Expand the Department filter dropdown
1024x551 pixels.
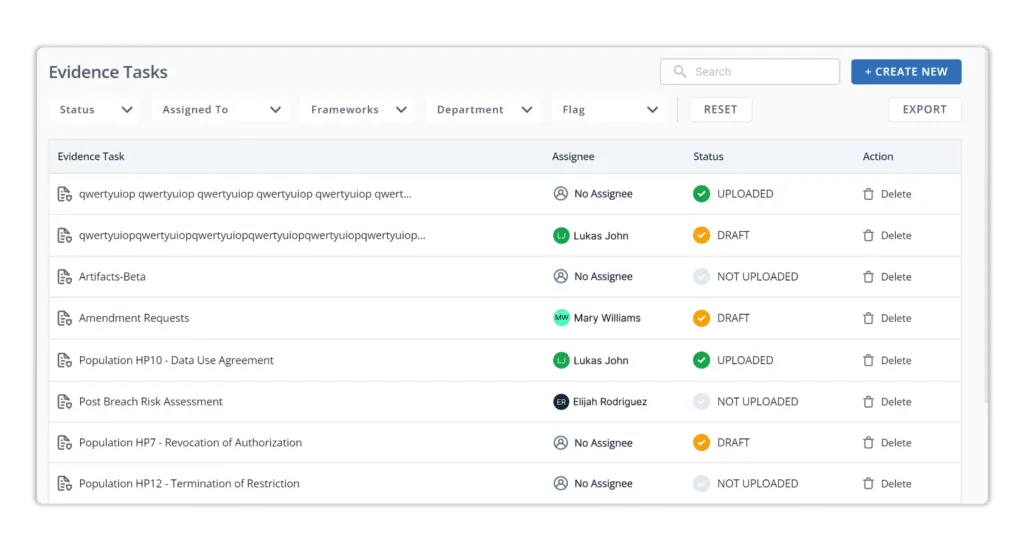pyautogui.click(x=484, y=110)
